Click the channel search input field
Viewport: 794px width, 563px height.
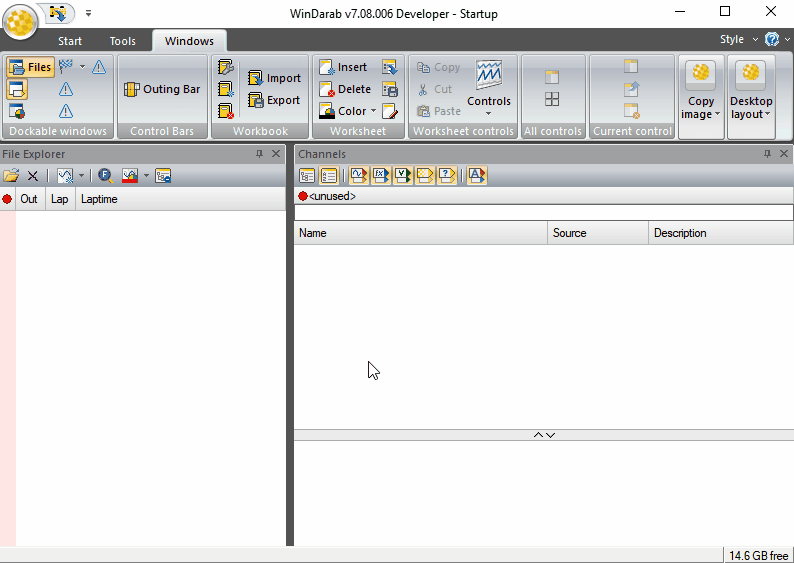click(544, 213)
